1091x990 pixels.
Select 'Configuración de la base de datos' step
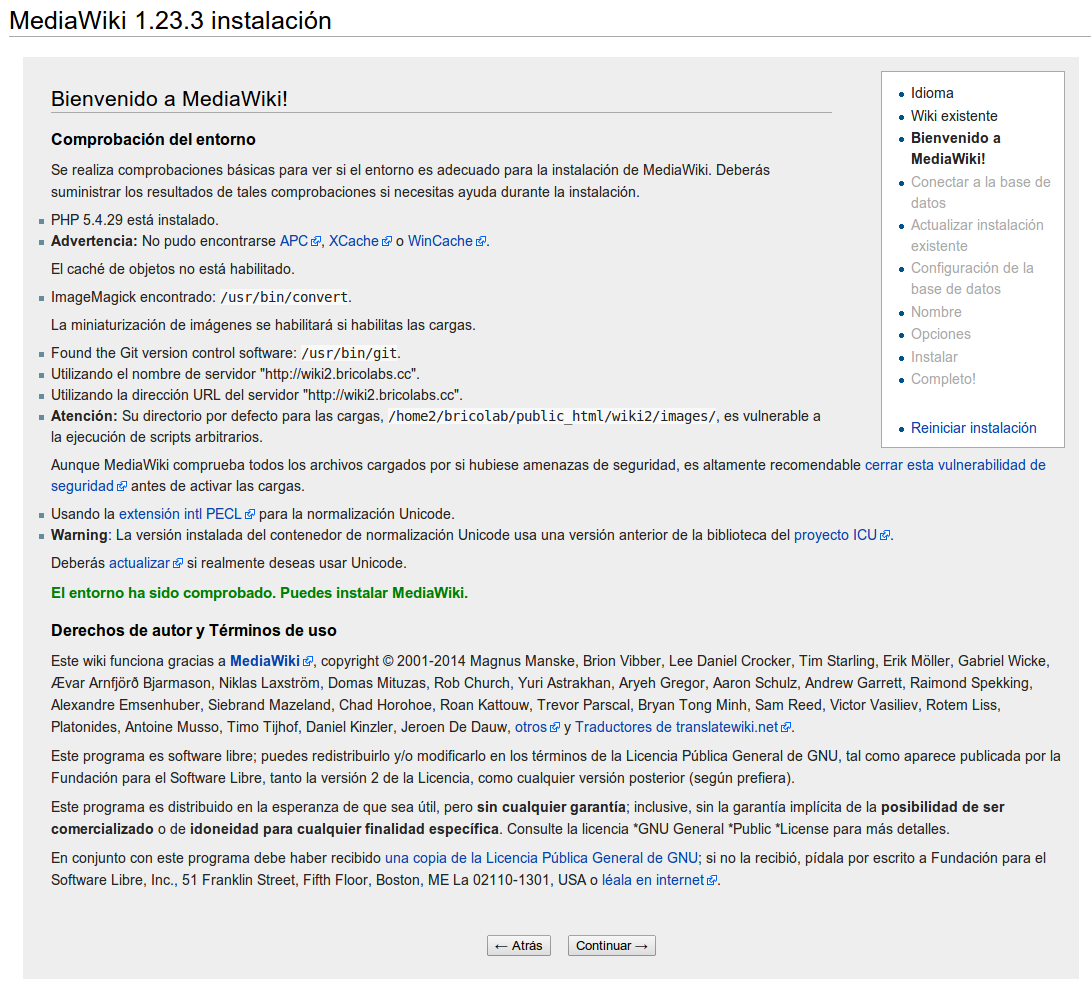(972, 278)
